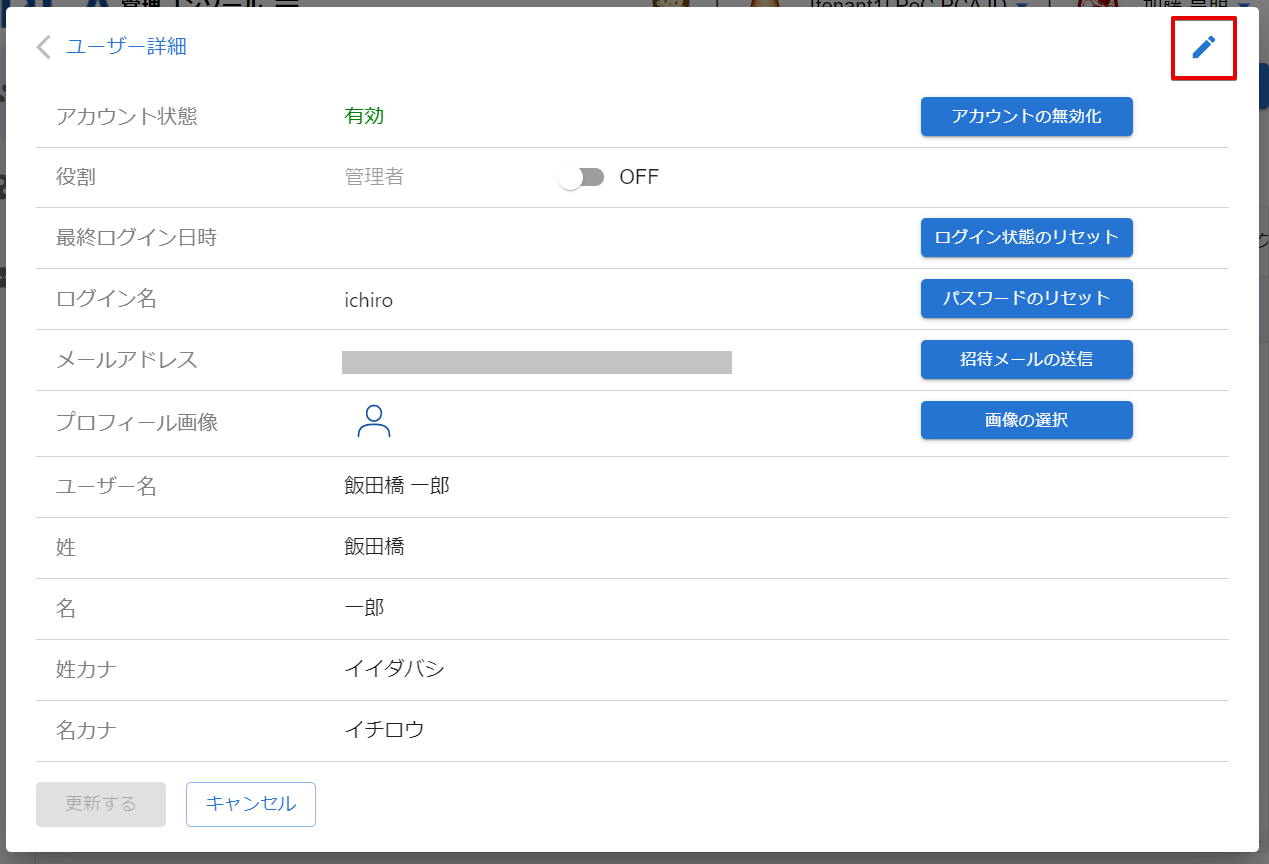The height and width of the screenshot is (864, 1269).
Task: Click the OFF label beside the switch
Action: 639,177
